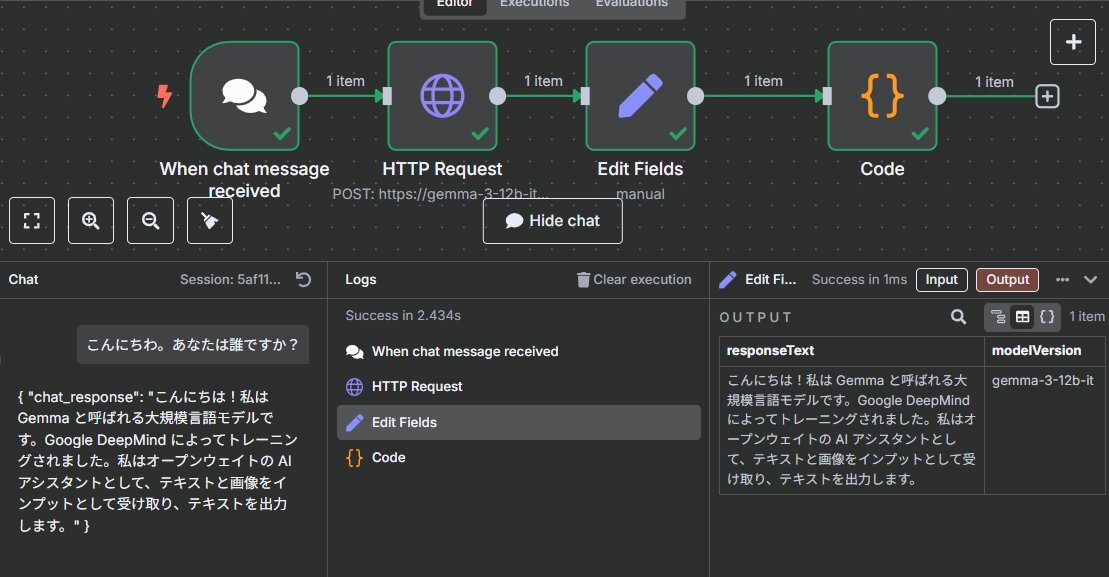Show the Input pane for Edit Fields
1109x577 pixels.
(x=941, y=280)
